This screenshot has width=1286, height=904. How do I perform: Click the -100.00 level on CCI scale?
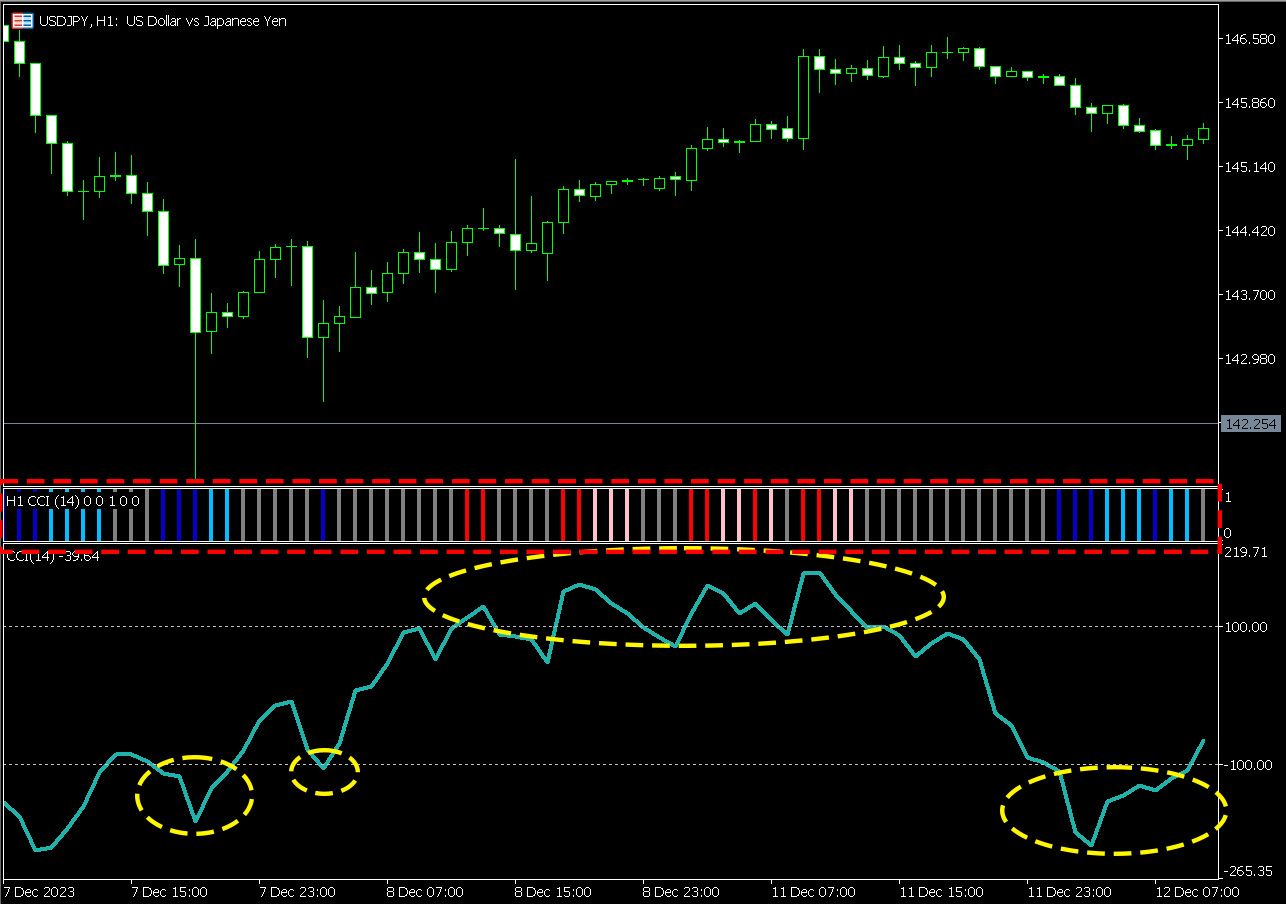[1246, 765]
